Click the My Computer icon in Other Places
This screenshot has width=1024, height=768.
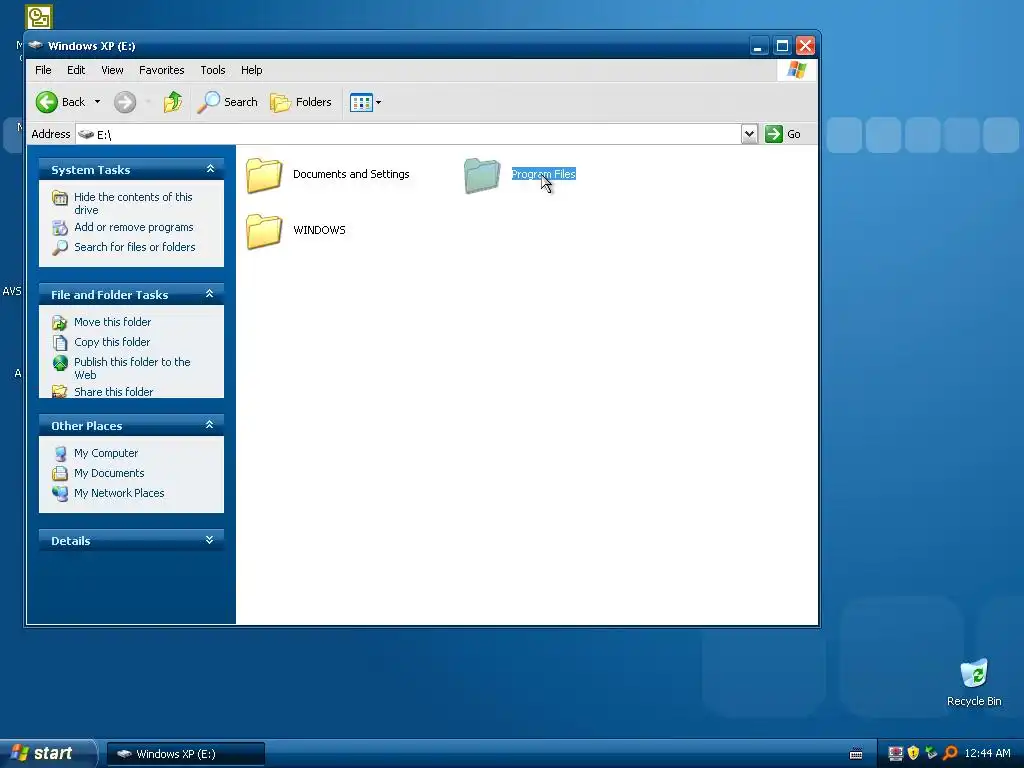[x=60, y=453]
